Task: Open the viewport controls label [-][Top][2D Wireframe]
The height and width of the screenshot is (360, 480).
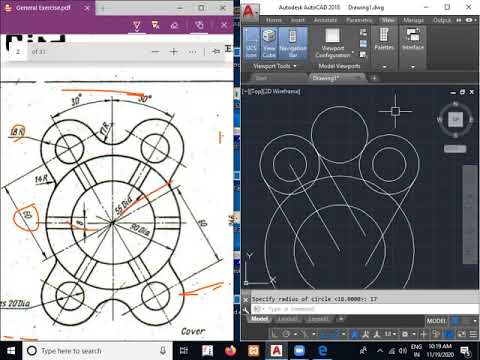Action: [271, 91]
